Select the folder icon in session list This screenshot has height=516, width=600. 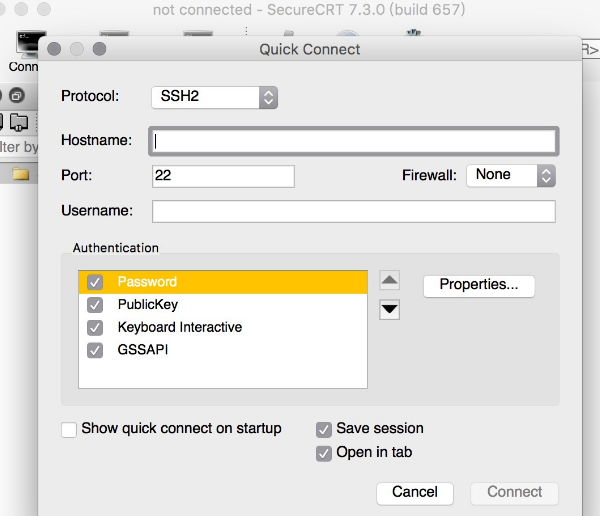click(20, 174)
